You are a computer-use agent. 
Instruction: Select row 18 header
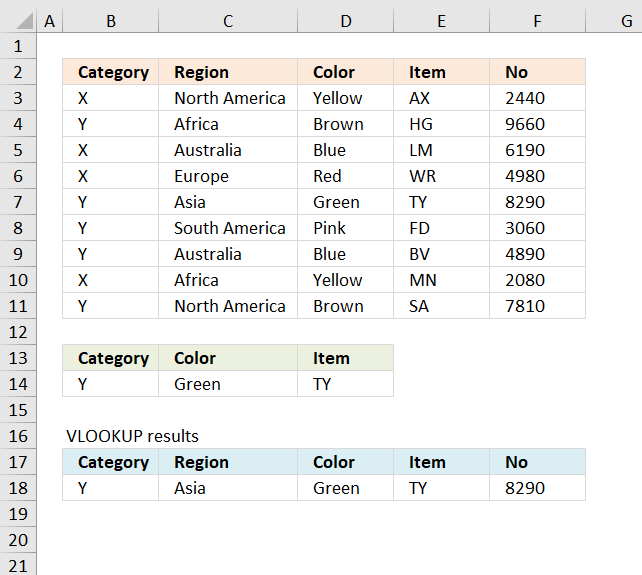tap(18, 488)
